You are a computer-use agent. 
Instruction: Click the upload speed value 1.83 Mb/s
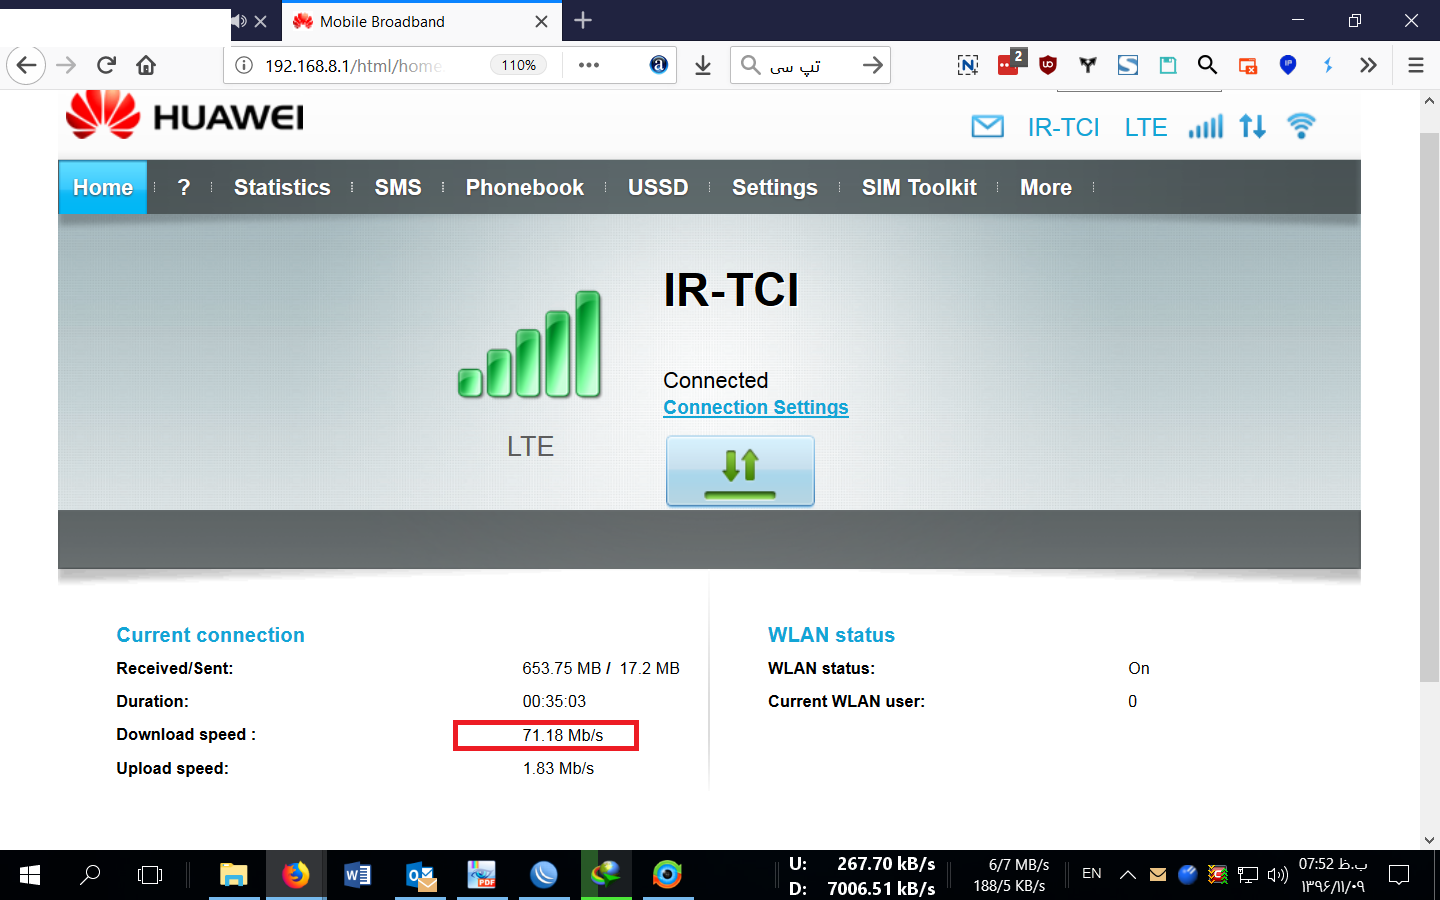point(558,768)
